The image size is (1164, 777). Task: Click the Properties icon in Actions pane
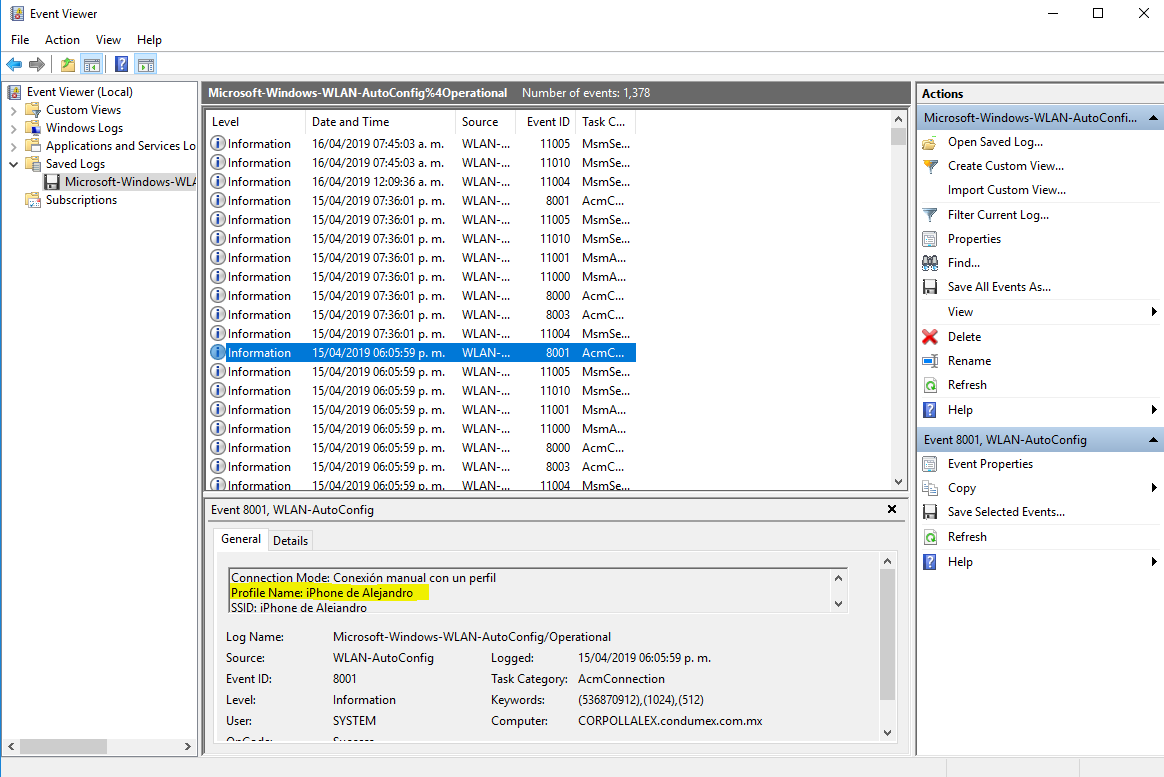click(x=929, y=239)
